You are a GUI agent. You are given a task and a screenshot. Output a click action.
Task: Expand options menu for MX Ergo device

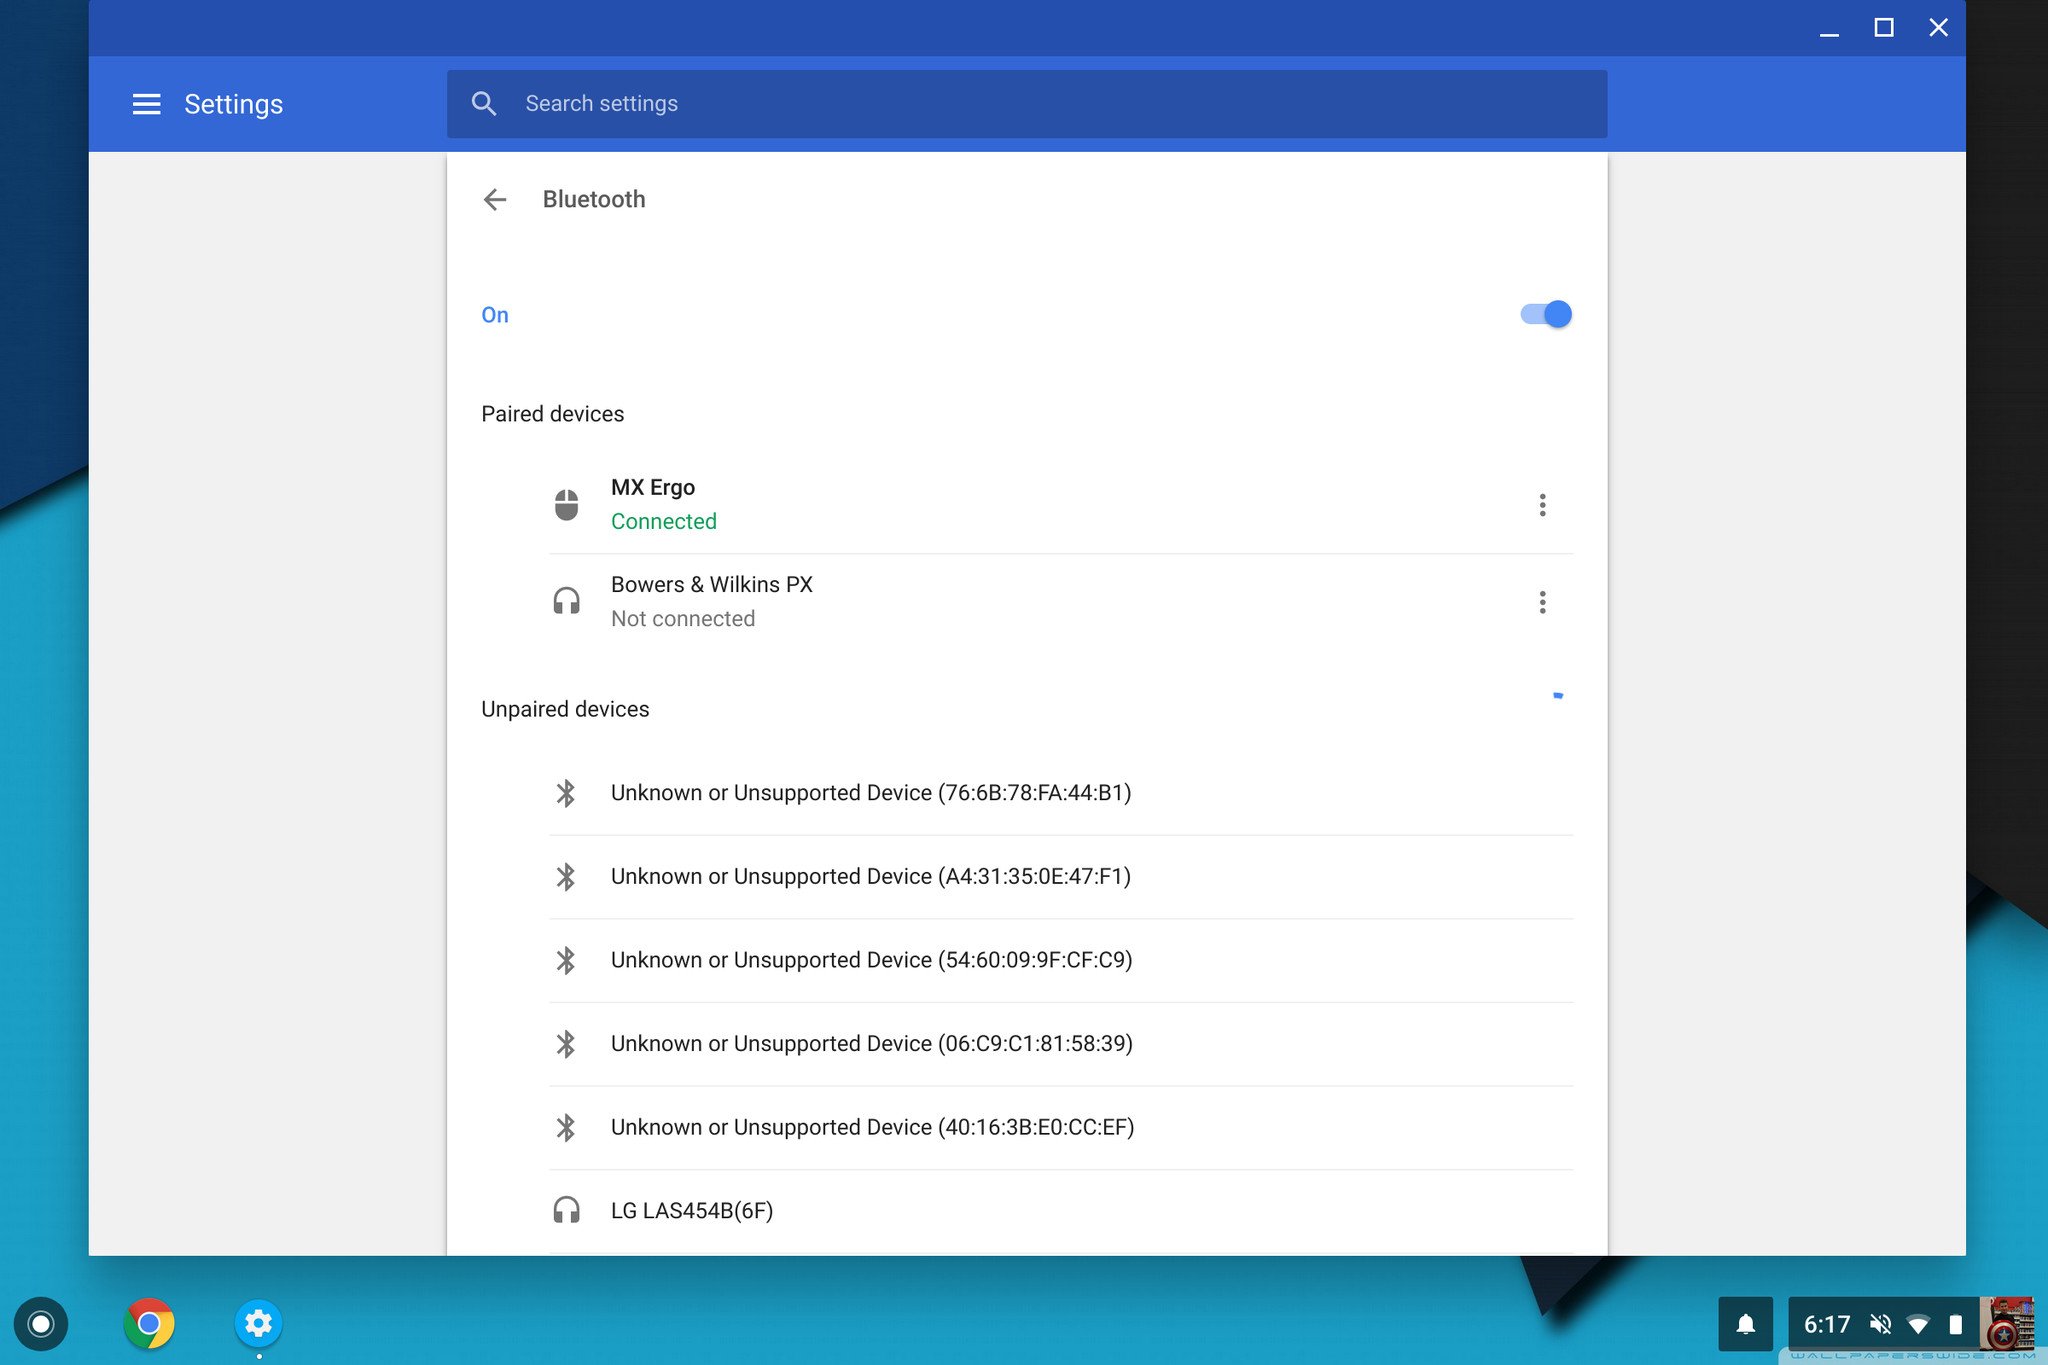(1541, 504)
